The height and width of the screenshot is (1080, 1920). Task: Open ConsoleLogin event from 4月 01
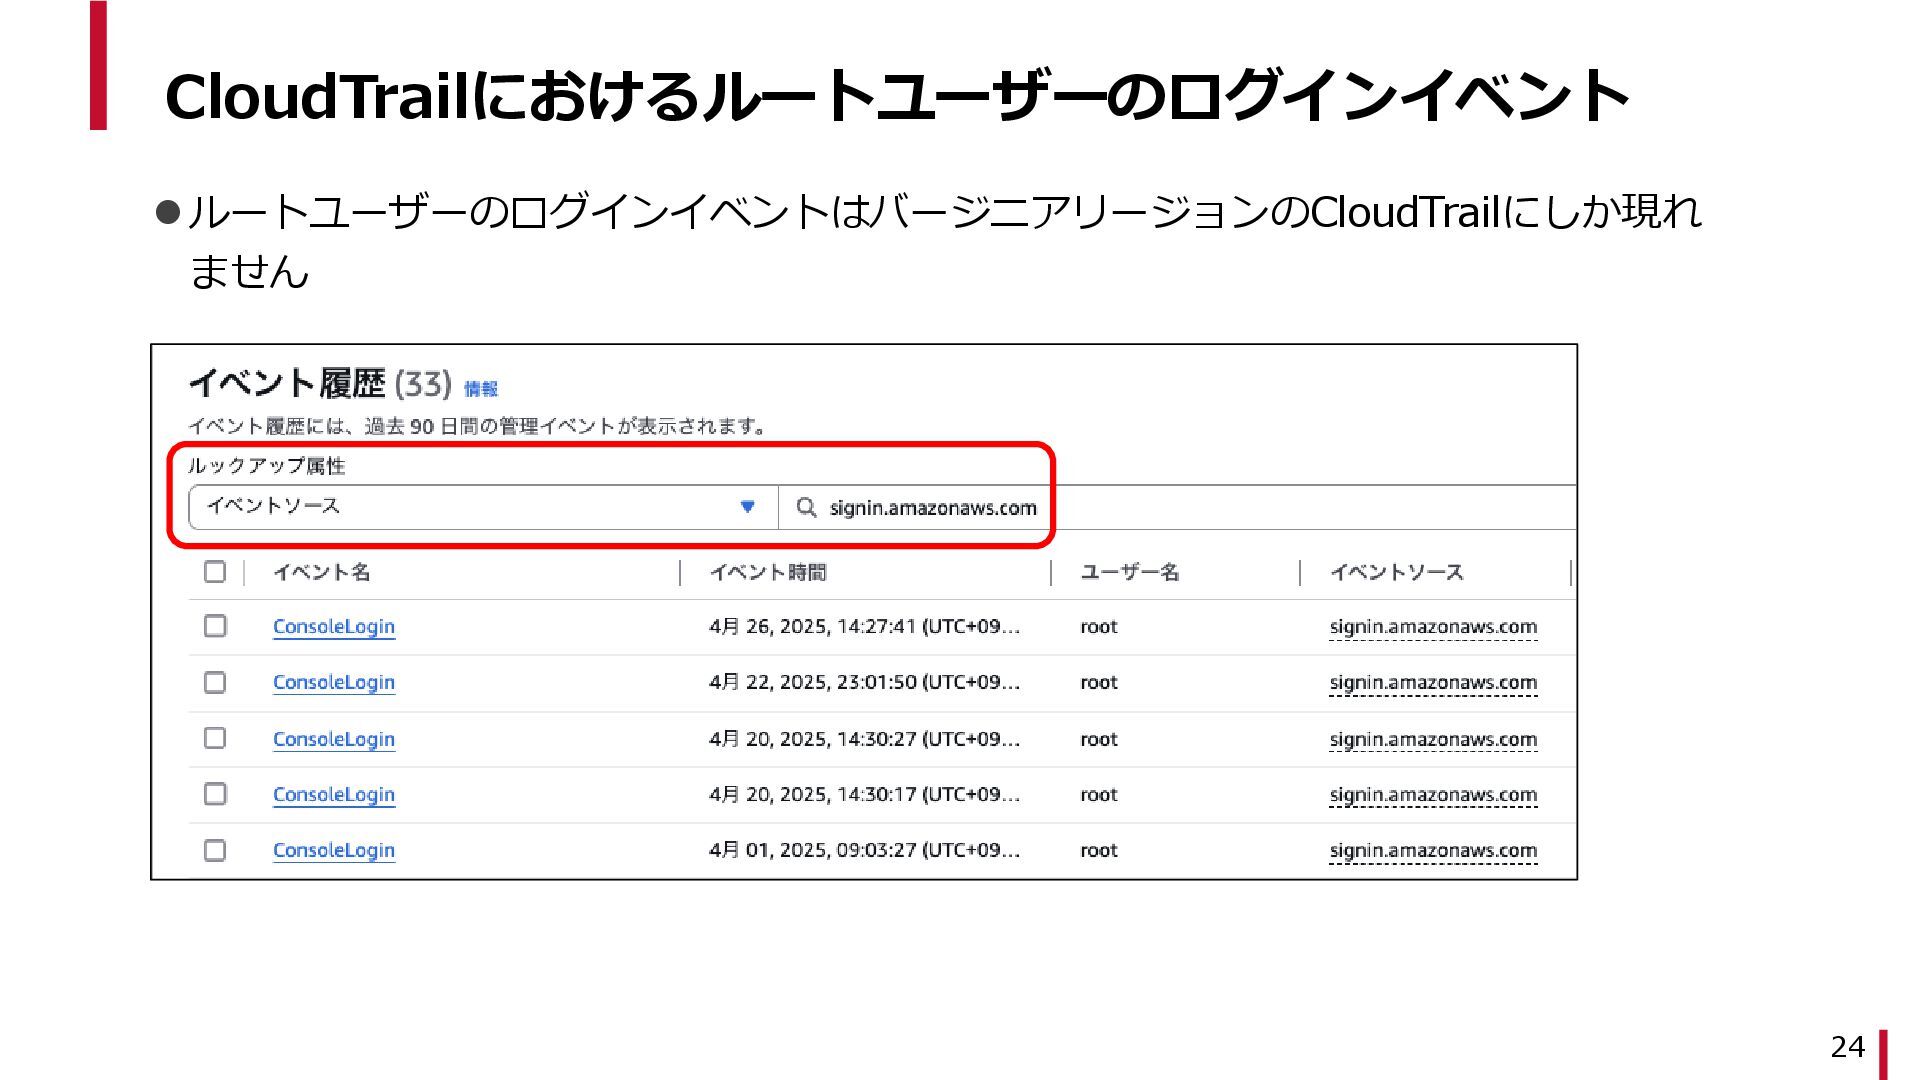(x=334, y=850)
